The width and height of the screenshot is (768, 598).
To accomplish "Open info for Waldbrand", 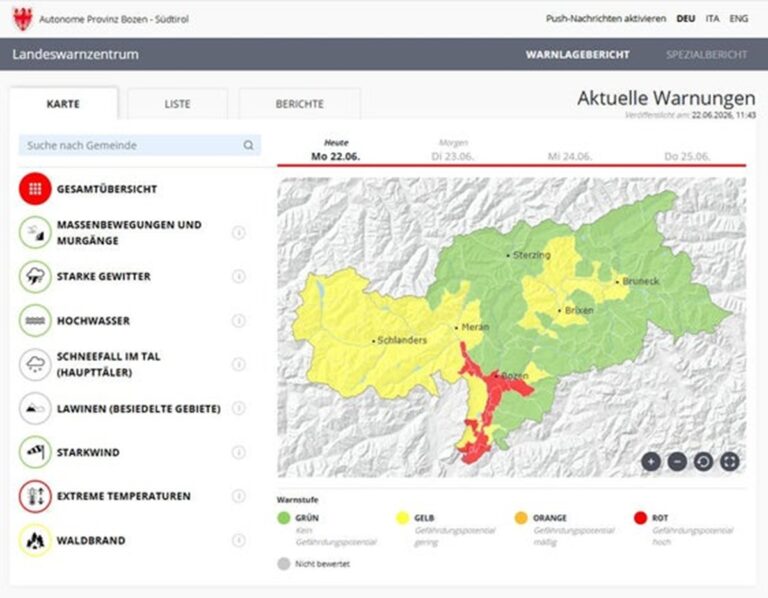I will pos(239,540).
